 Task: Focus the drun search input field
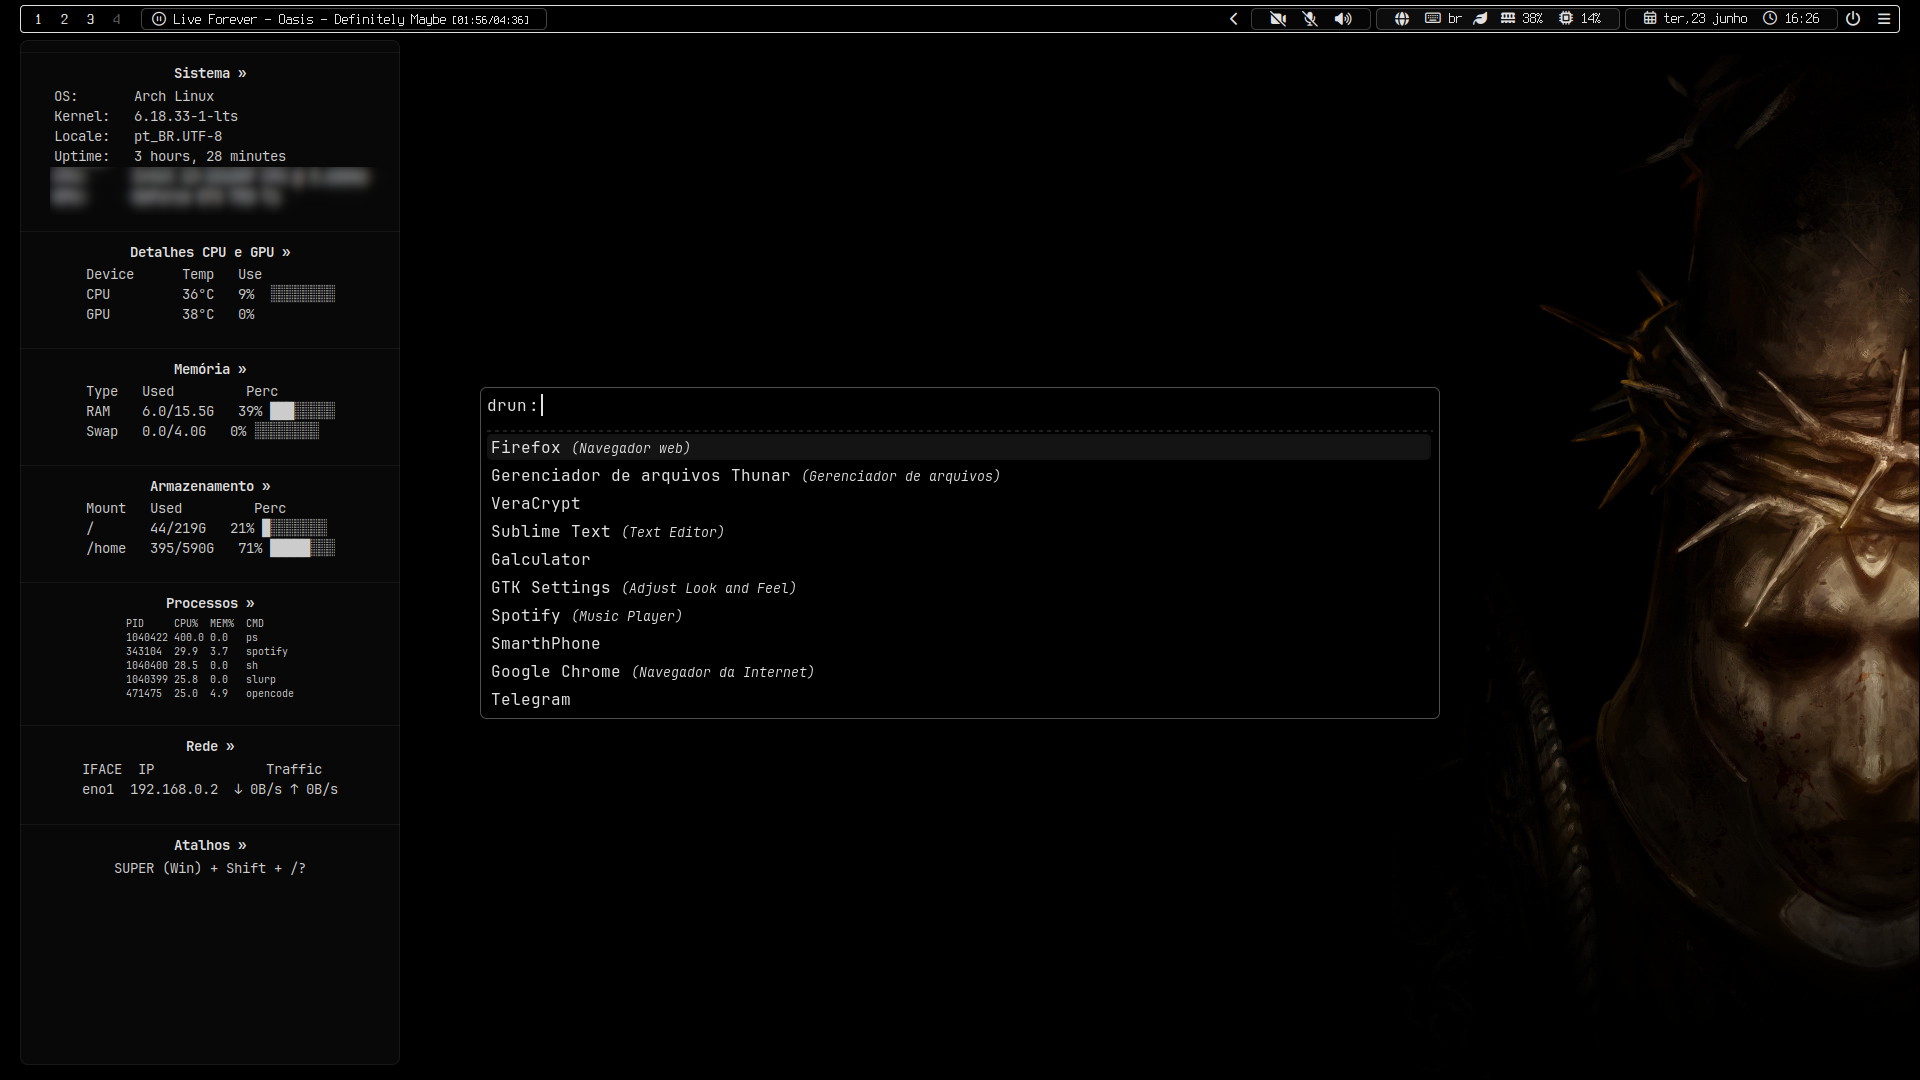coord(960,405)
